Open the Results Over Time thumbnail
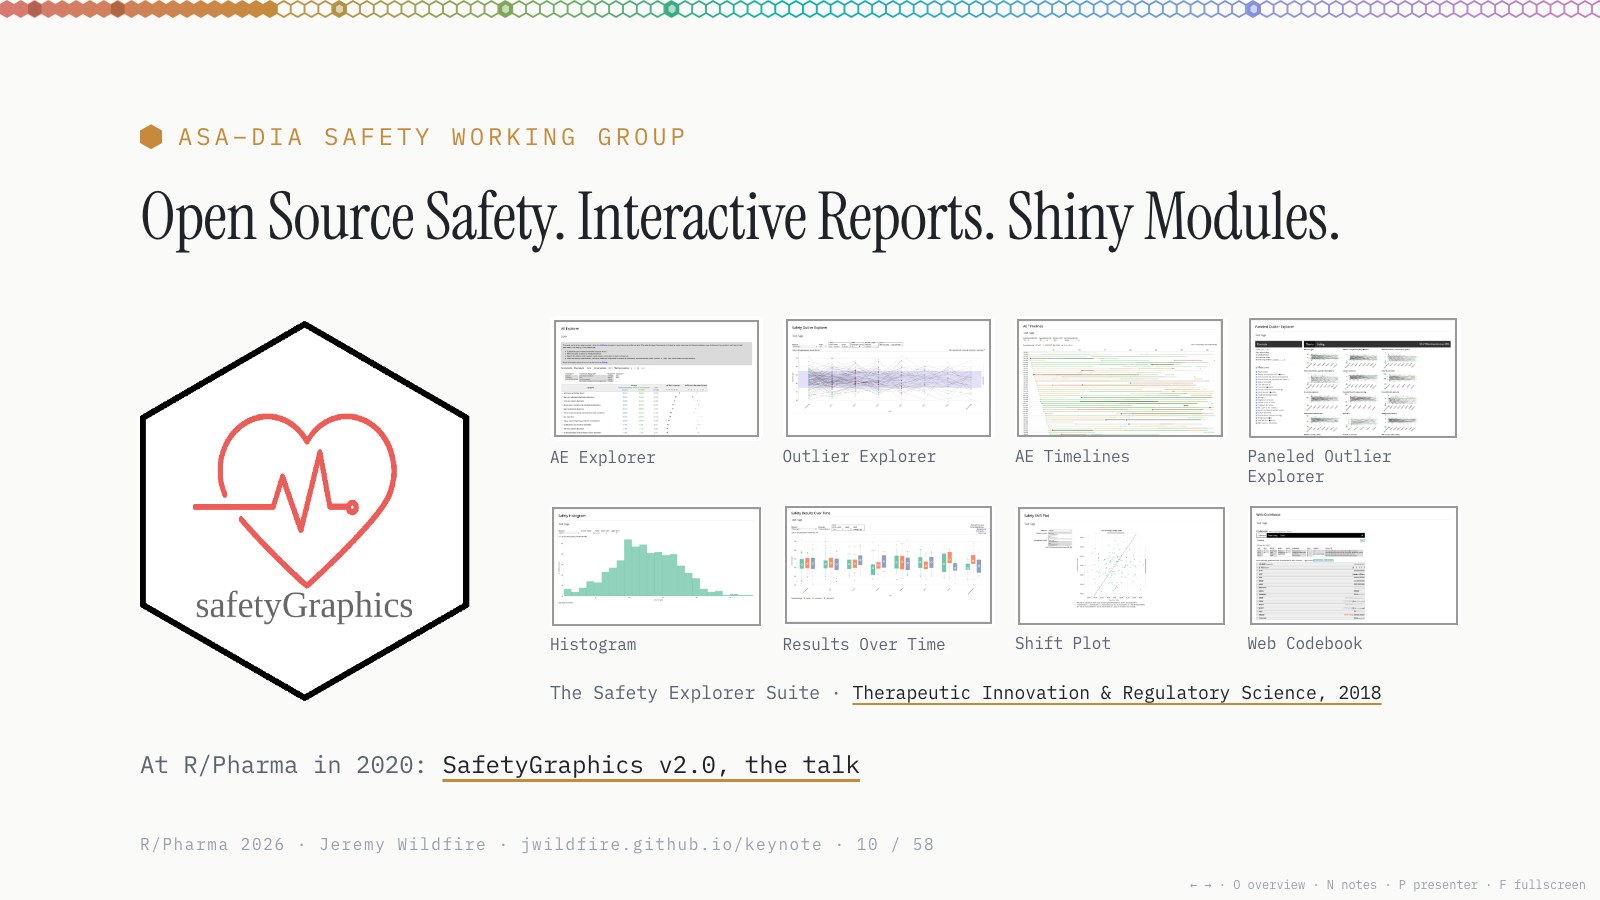This screenshot has width=1600, height=900. [x=888, y=565]
